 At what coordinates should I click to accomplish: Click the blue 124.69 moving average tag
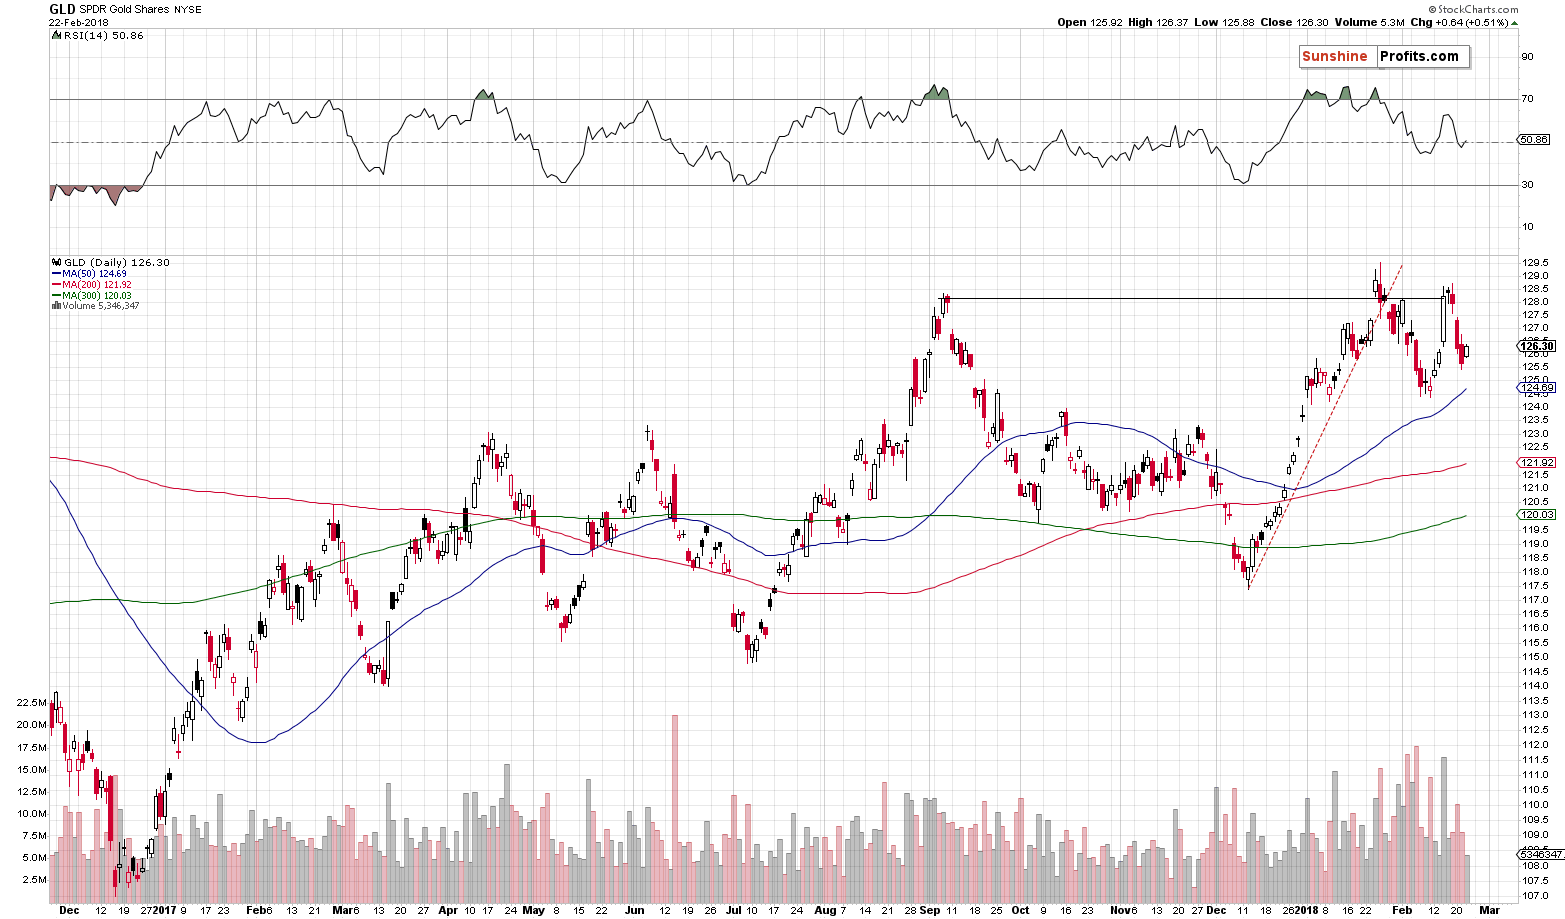click(x=1536, y=387)
